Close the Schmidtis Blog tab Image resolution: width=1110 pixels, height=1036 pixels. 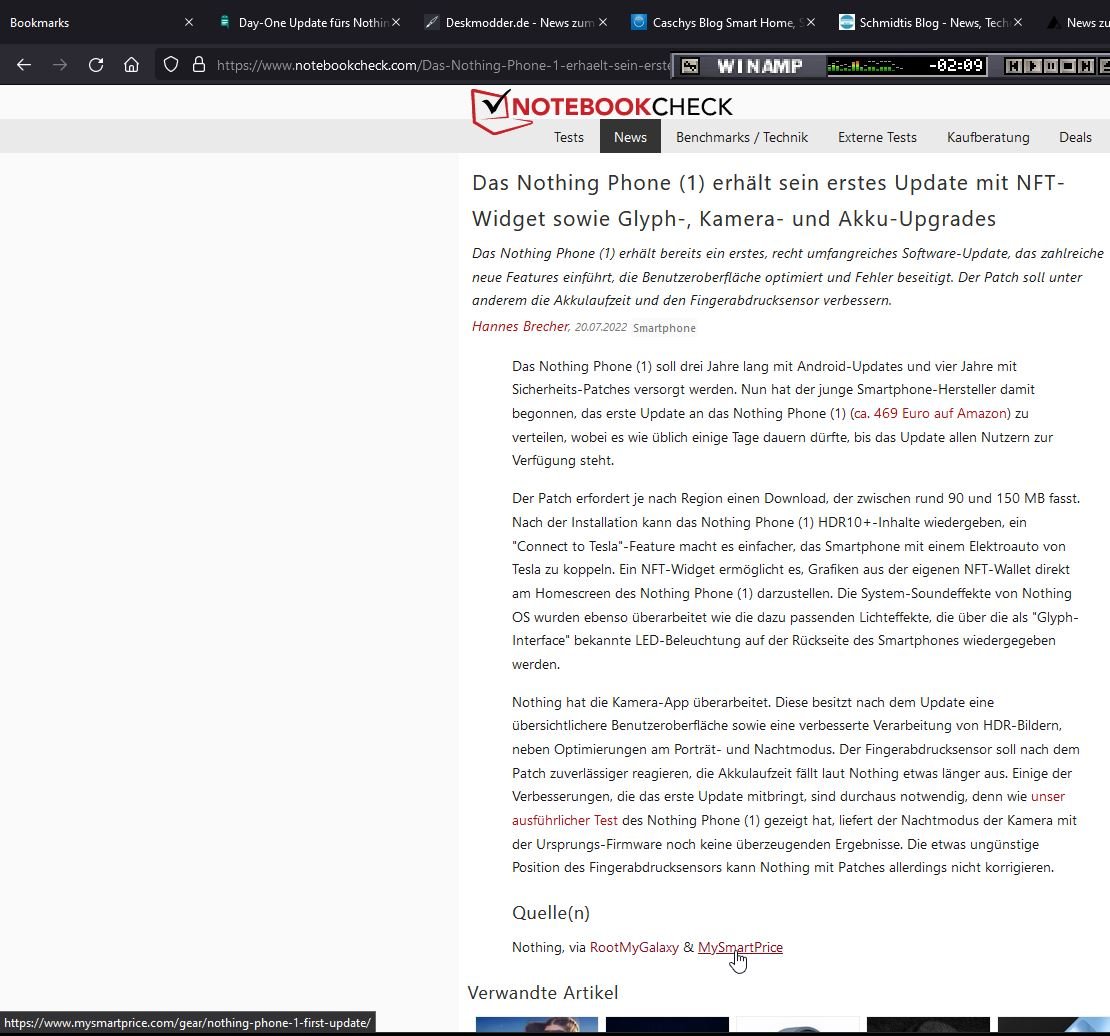1019,22
